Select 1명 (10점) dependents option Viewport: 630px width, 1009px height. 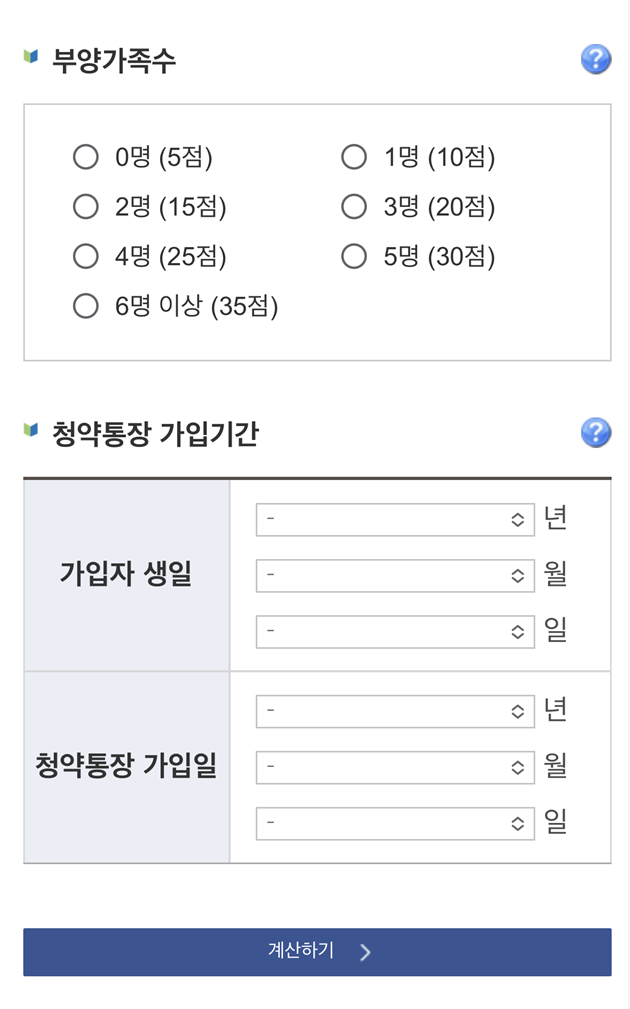point(354,157)
